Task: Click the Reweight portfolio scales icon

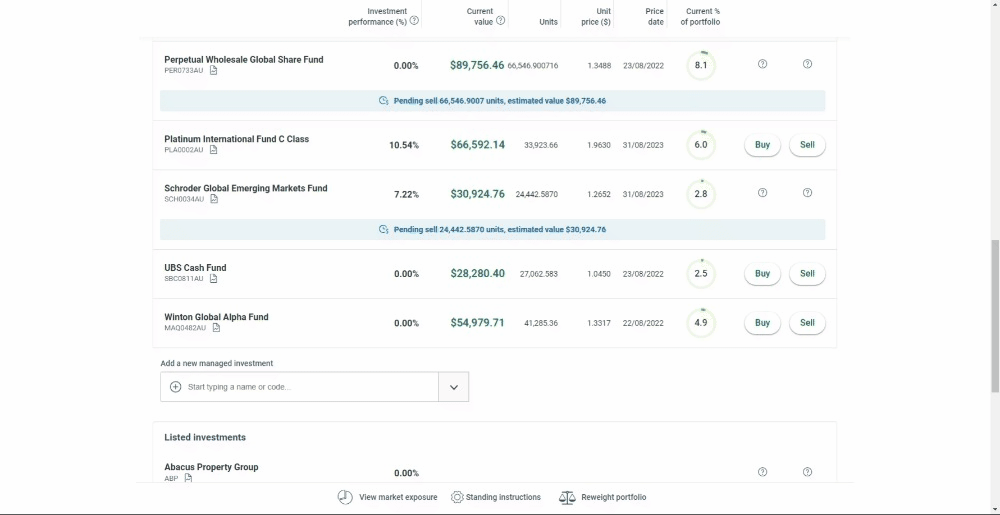Action: pyautogui.click(x=567, y=497)
